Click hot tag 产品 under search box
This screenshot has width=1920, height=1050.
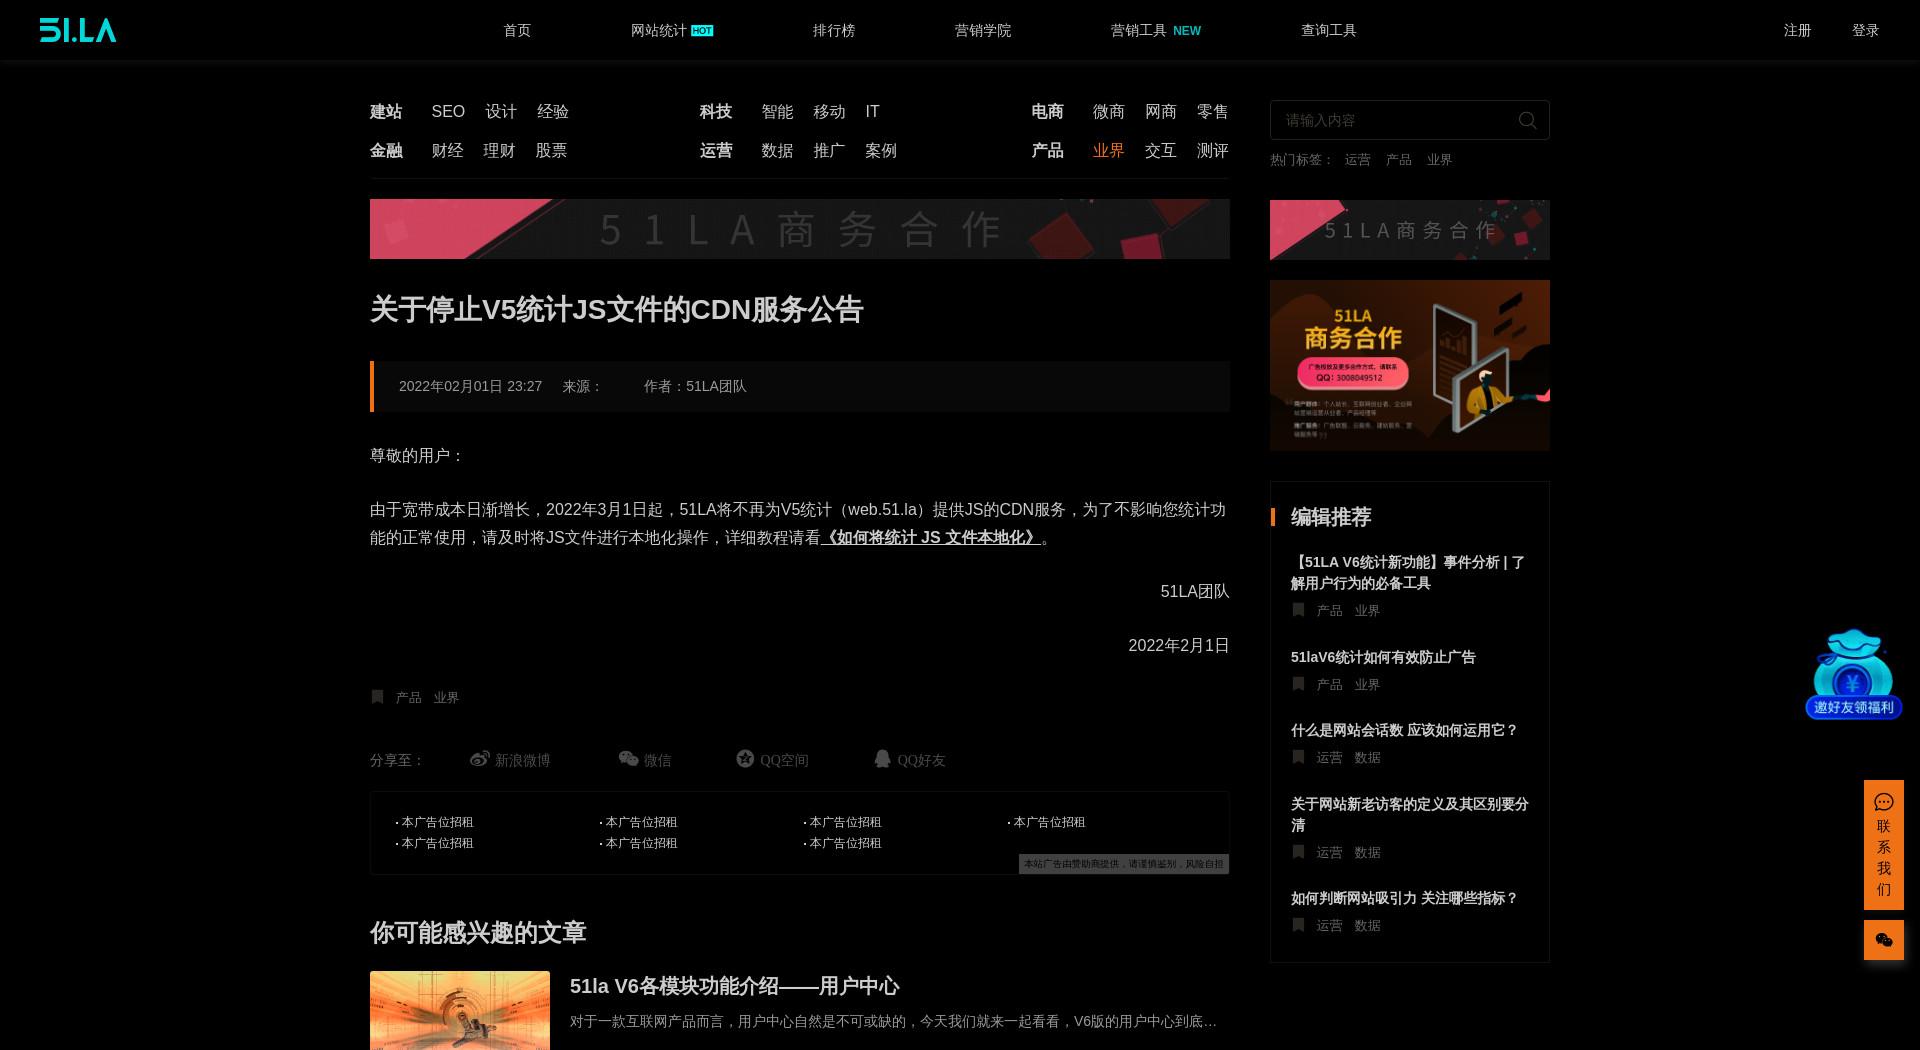[1398, 159]
